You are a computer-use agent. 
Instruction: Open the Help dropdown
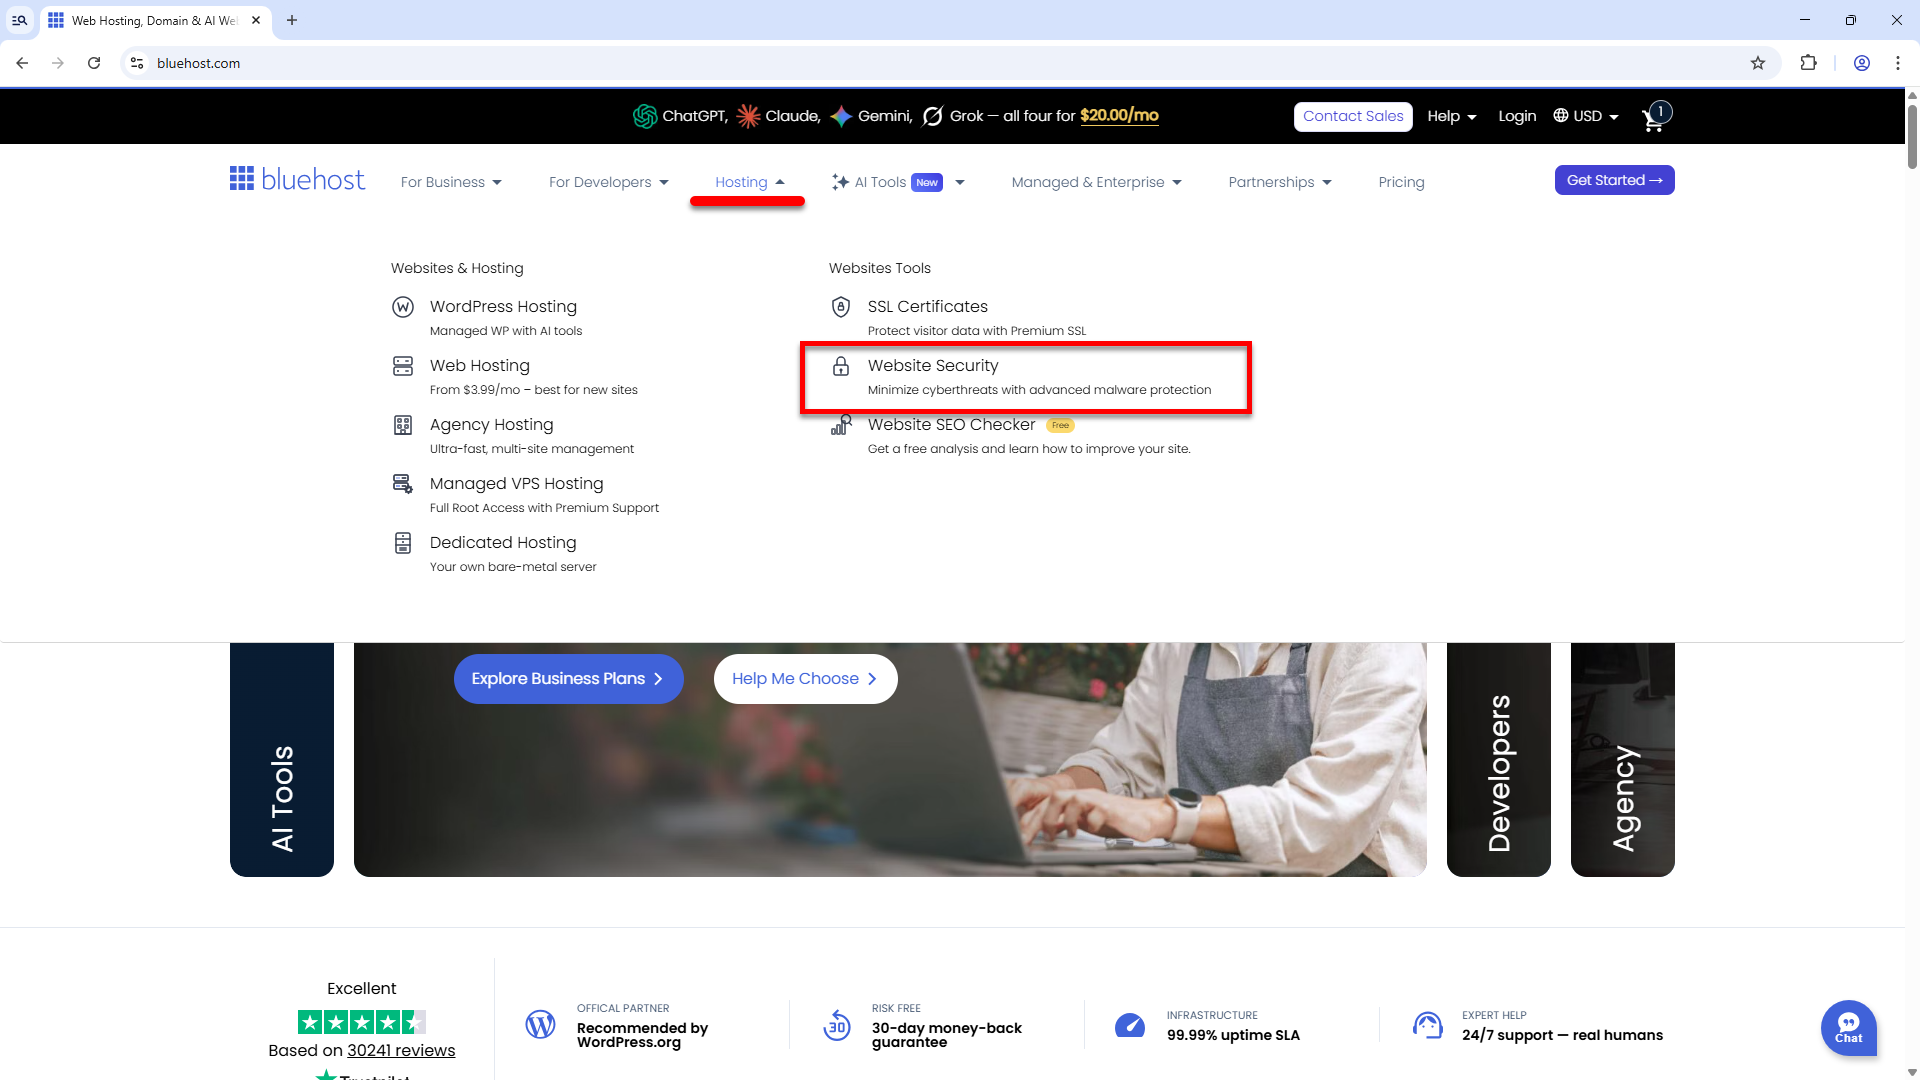(1452, 116)
